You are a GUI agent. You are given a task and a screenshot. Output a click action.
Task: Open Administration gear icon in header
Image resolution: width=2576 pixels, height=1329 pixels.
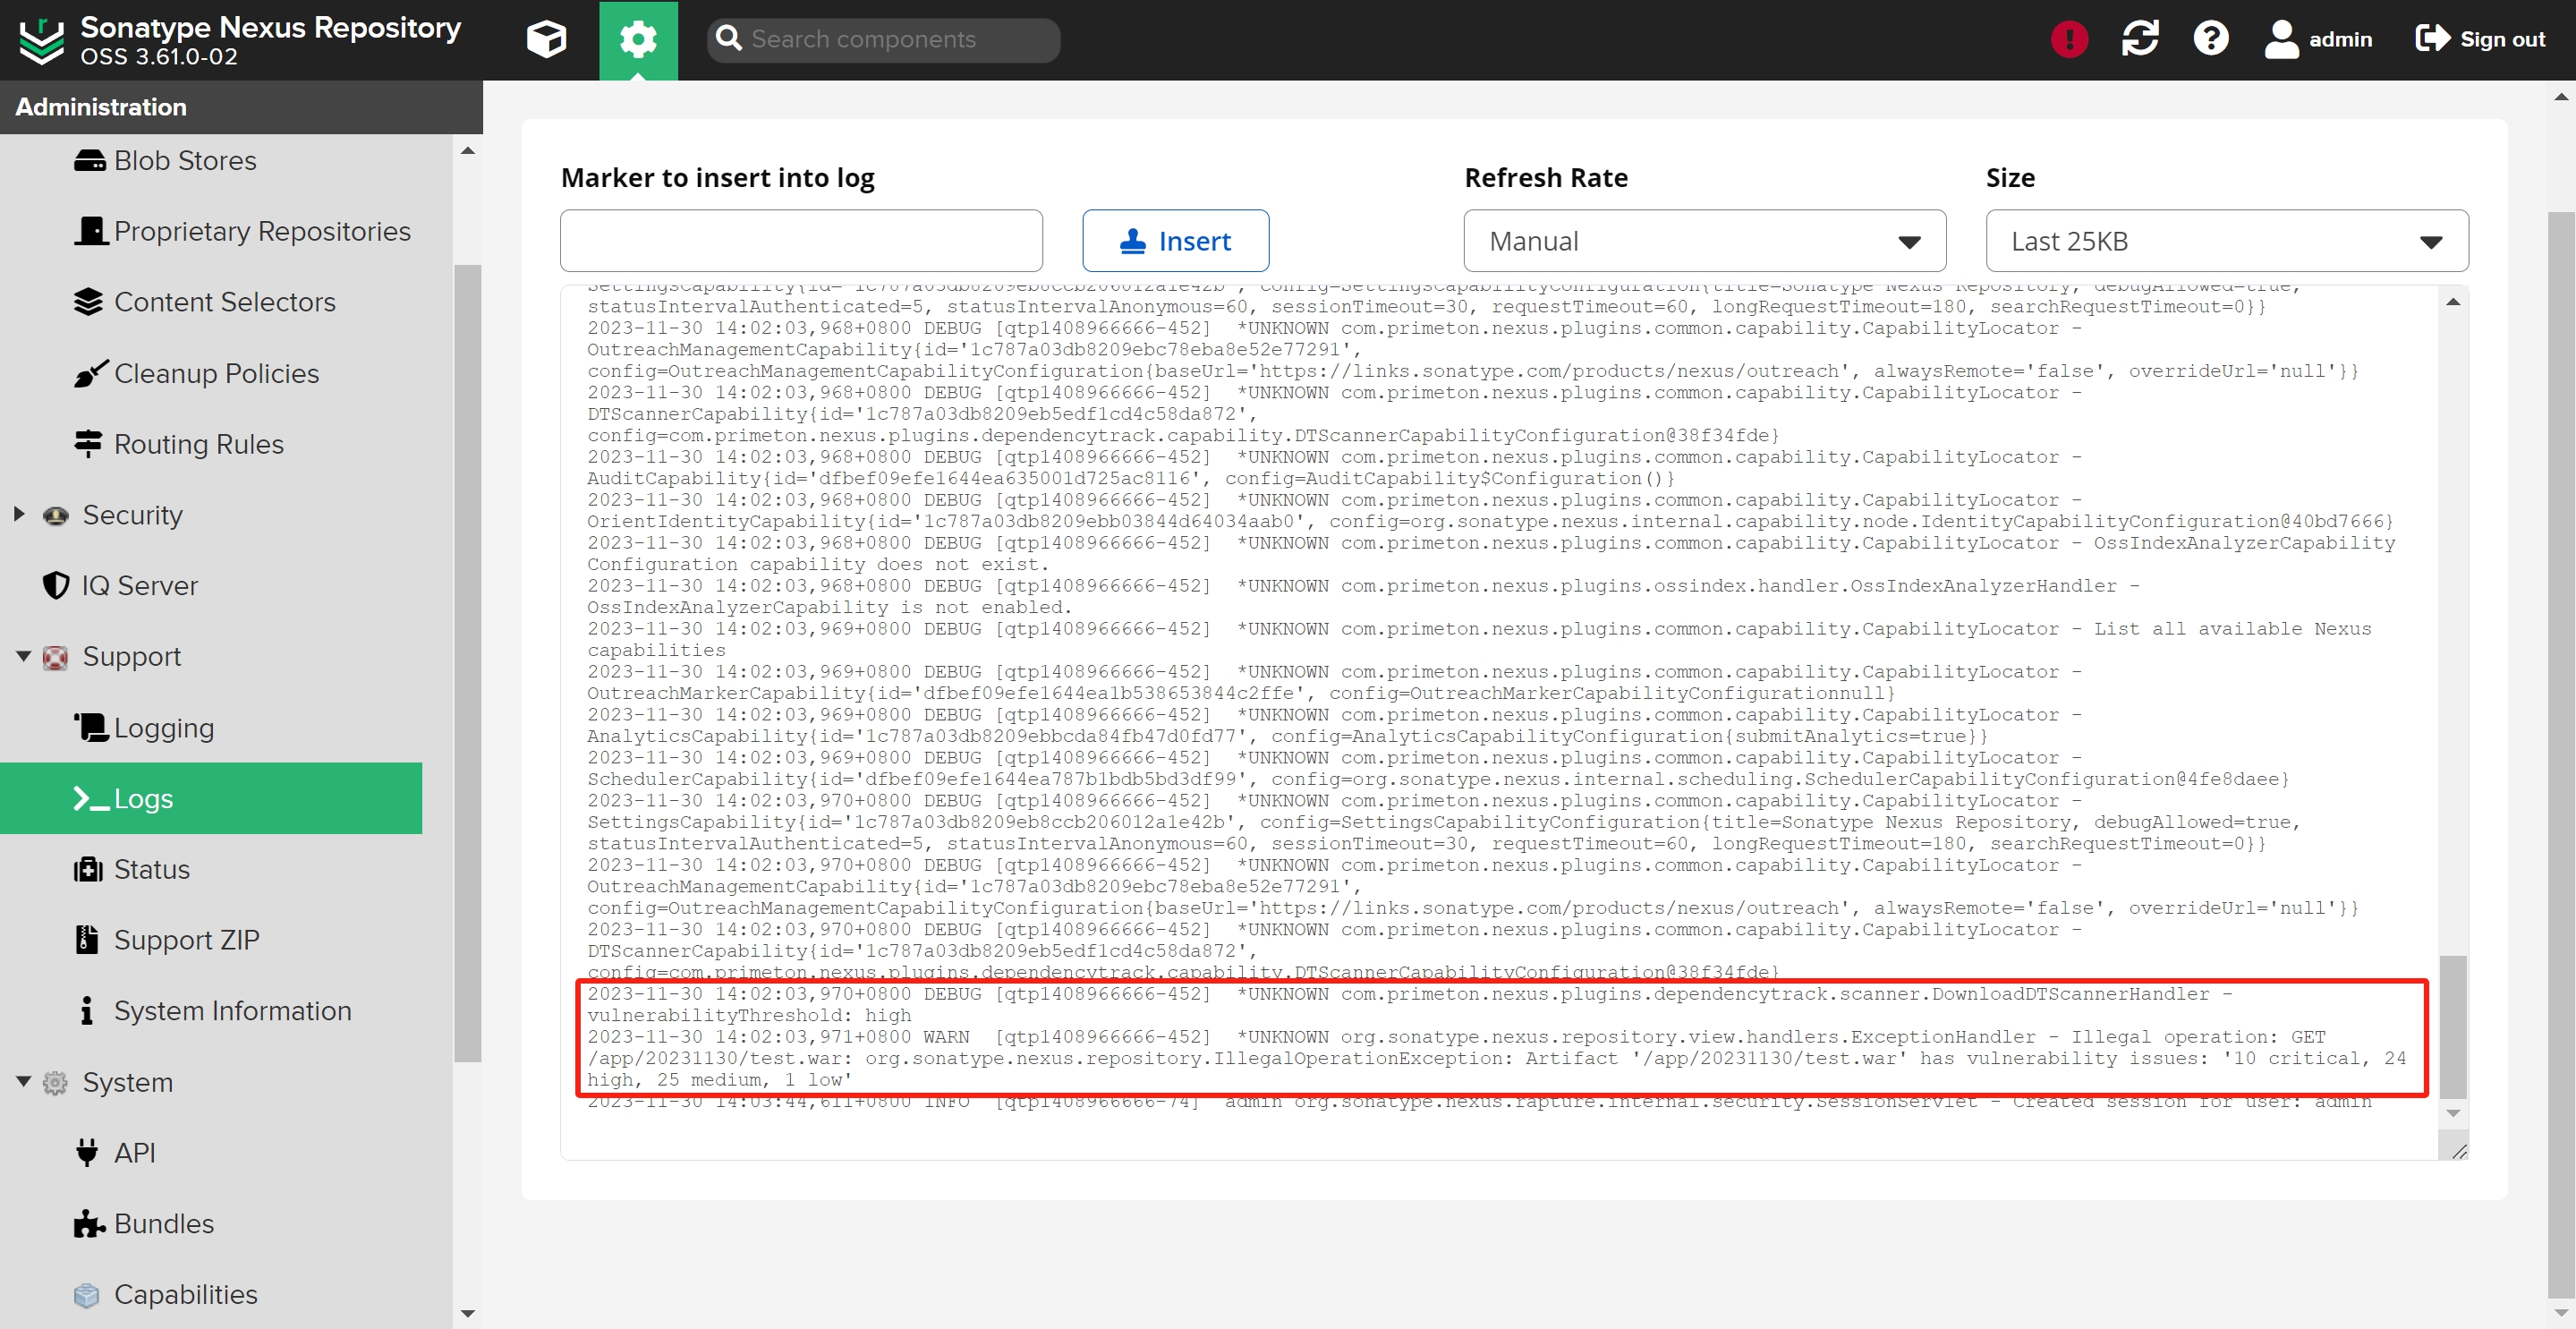[x=638, y=39]
